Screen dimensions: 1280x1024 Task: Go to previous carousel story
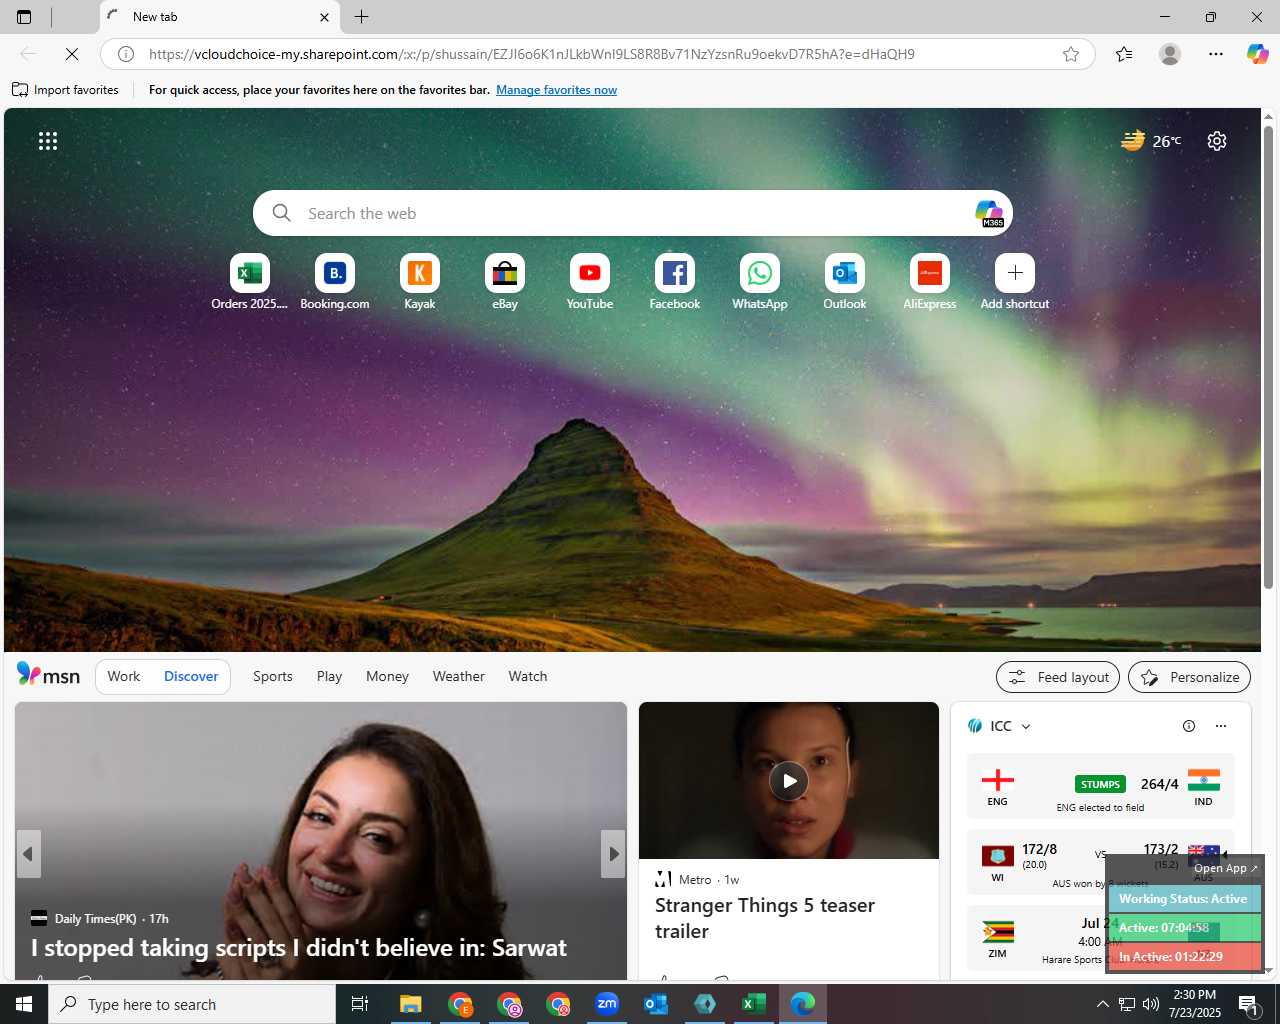[28, 854]
